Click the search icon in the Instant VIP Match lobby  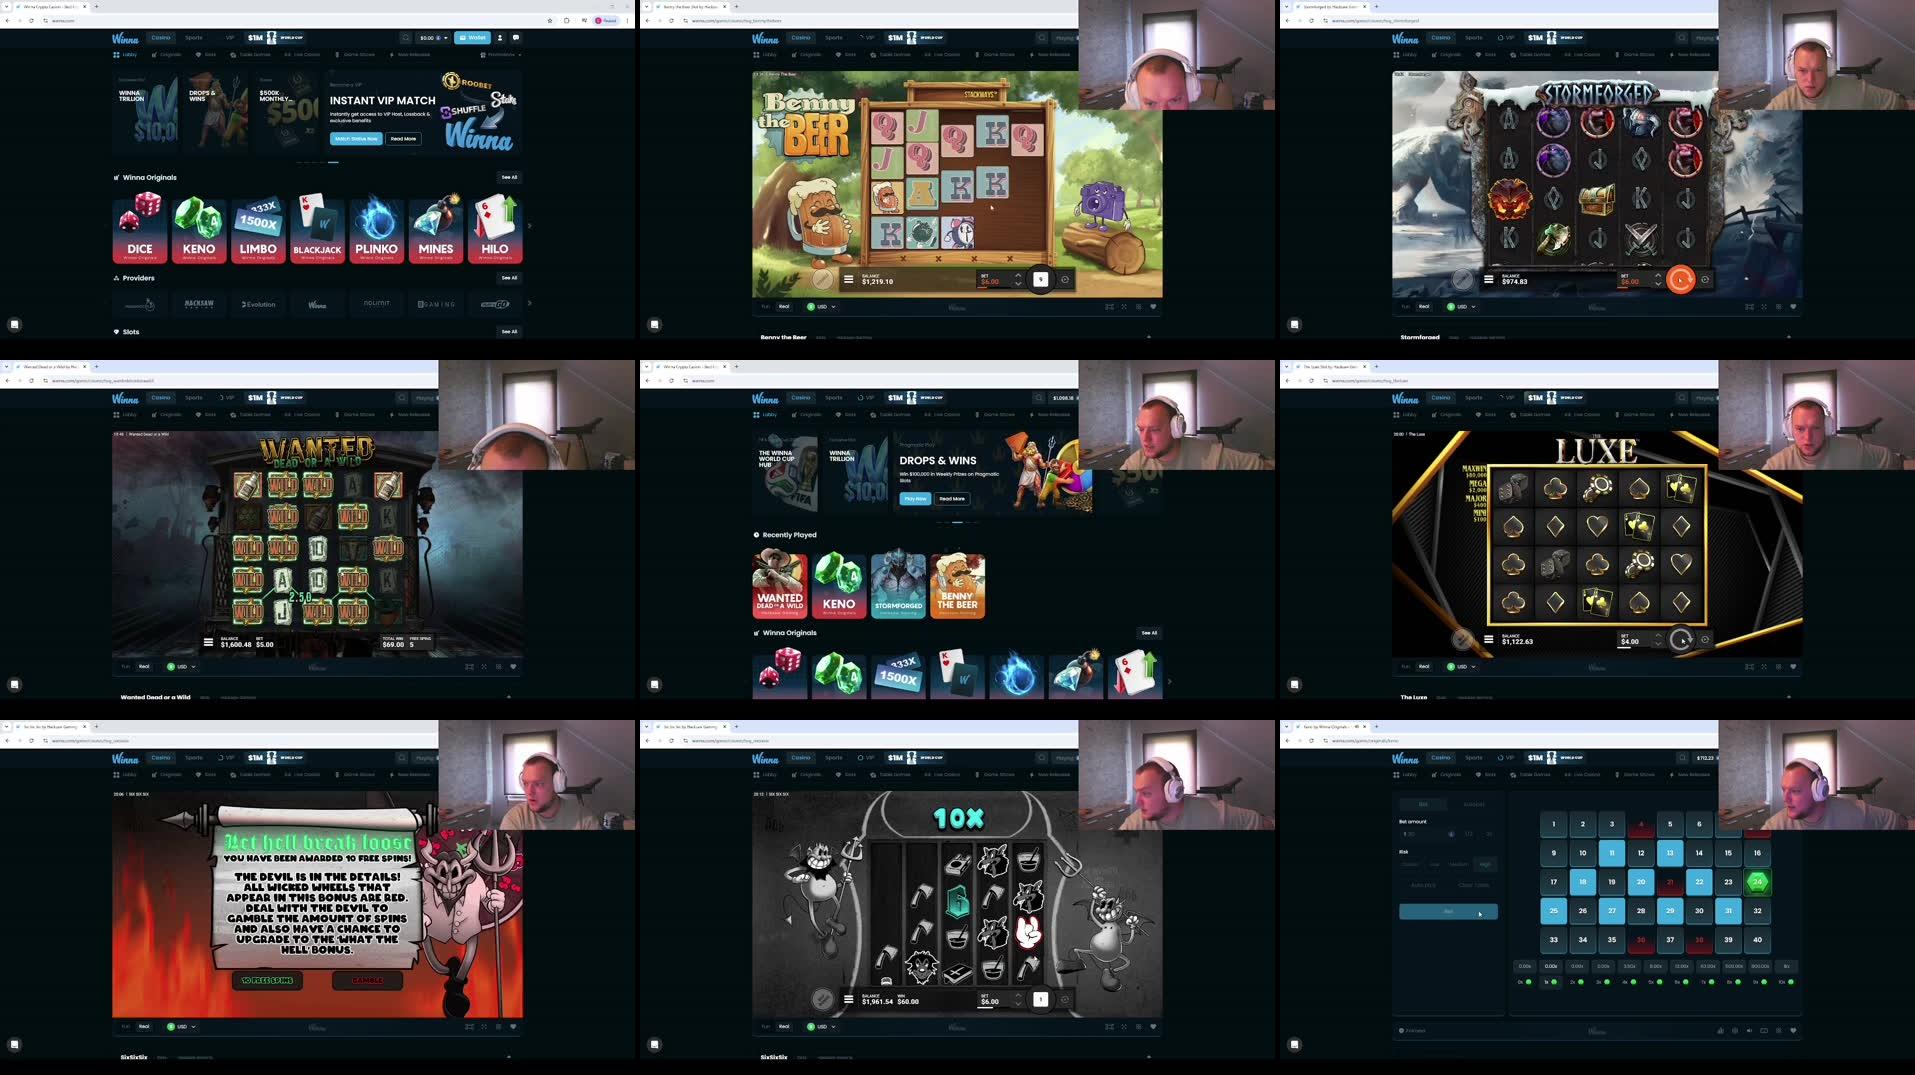(405, 38)
